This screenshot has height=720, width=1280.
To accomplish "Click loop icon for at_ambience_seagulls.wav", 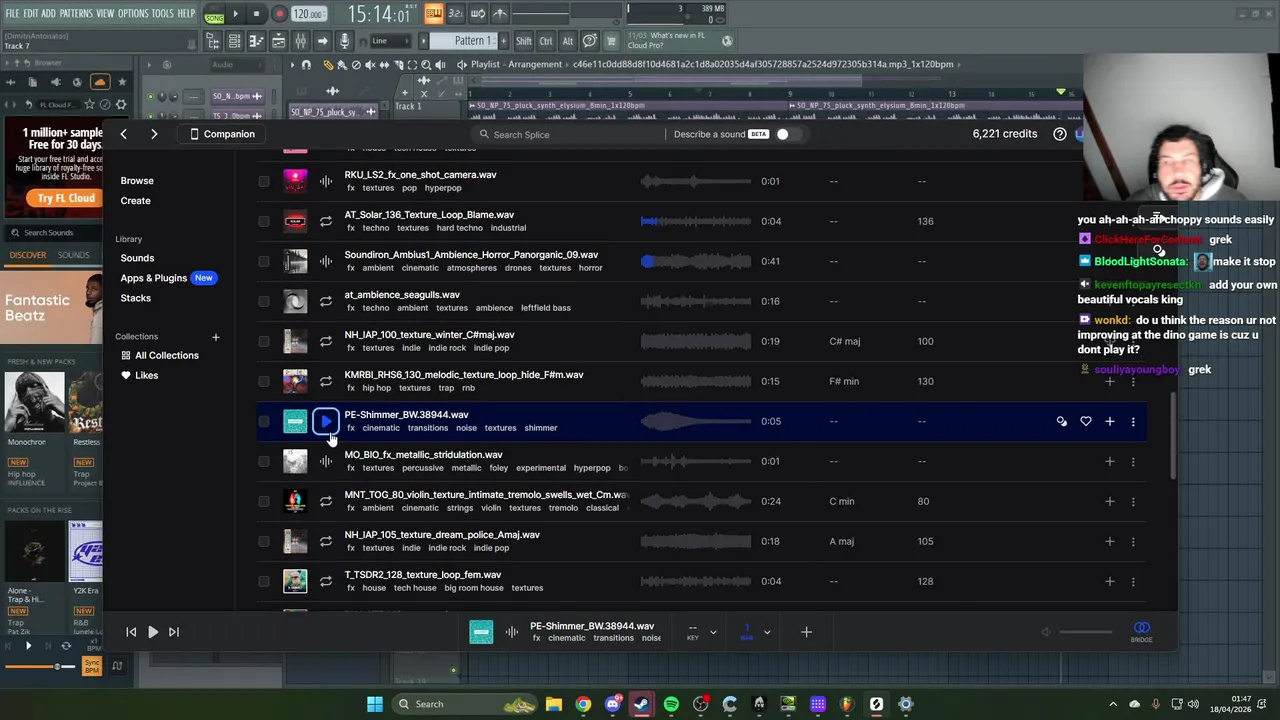I will coord(326,301).
